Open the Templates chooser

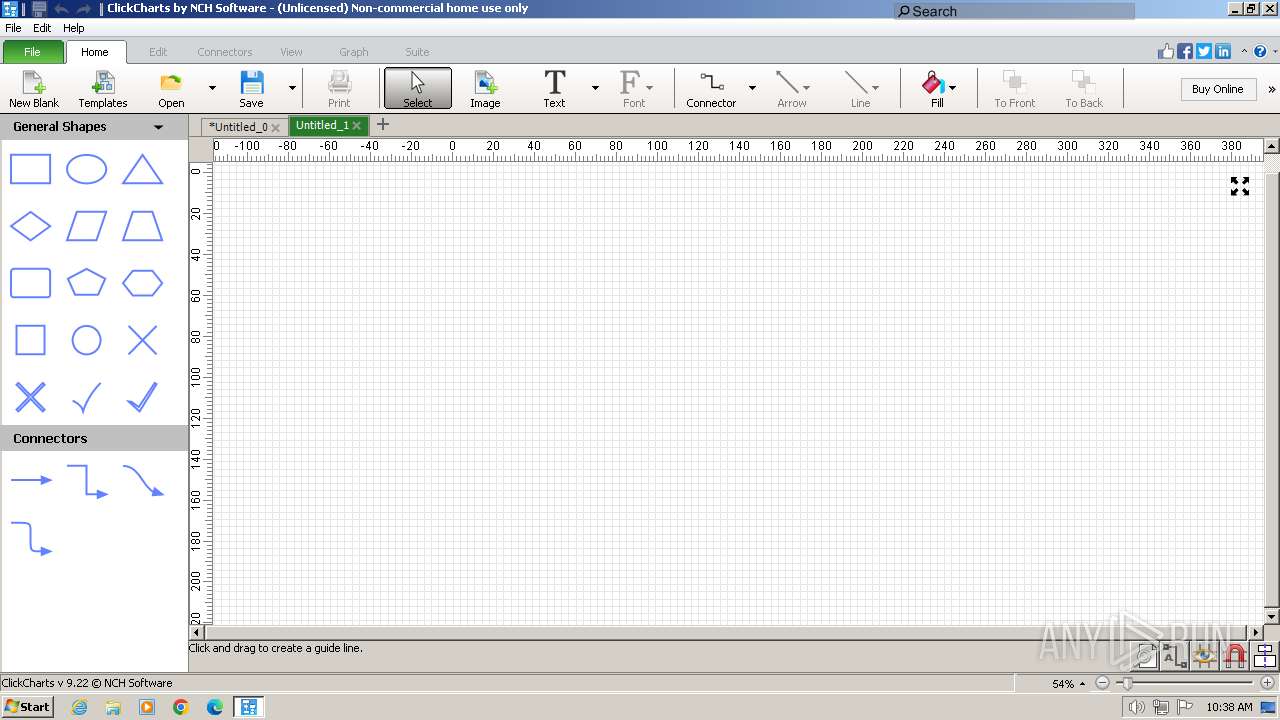(103, 89)
